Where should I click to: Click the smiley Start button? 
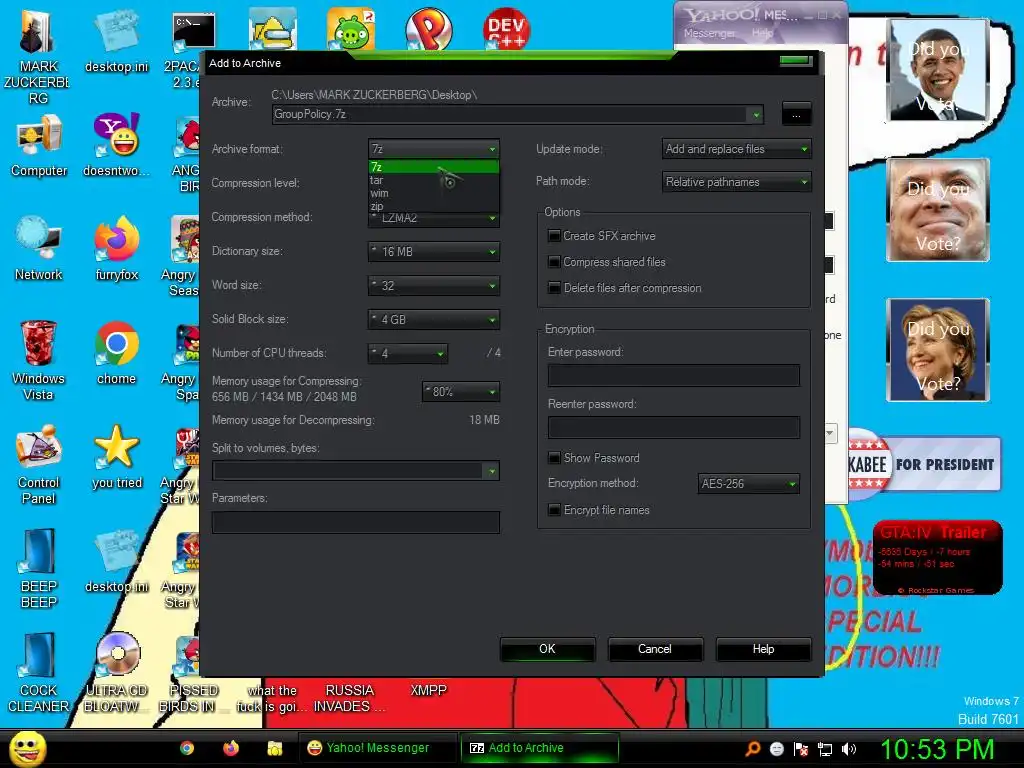click(27, 748)
